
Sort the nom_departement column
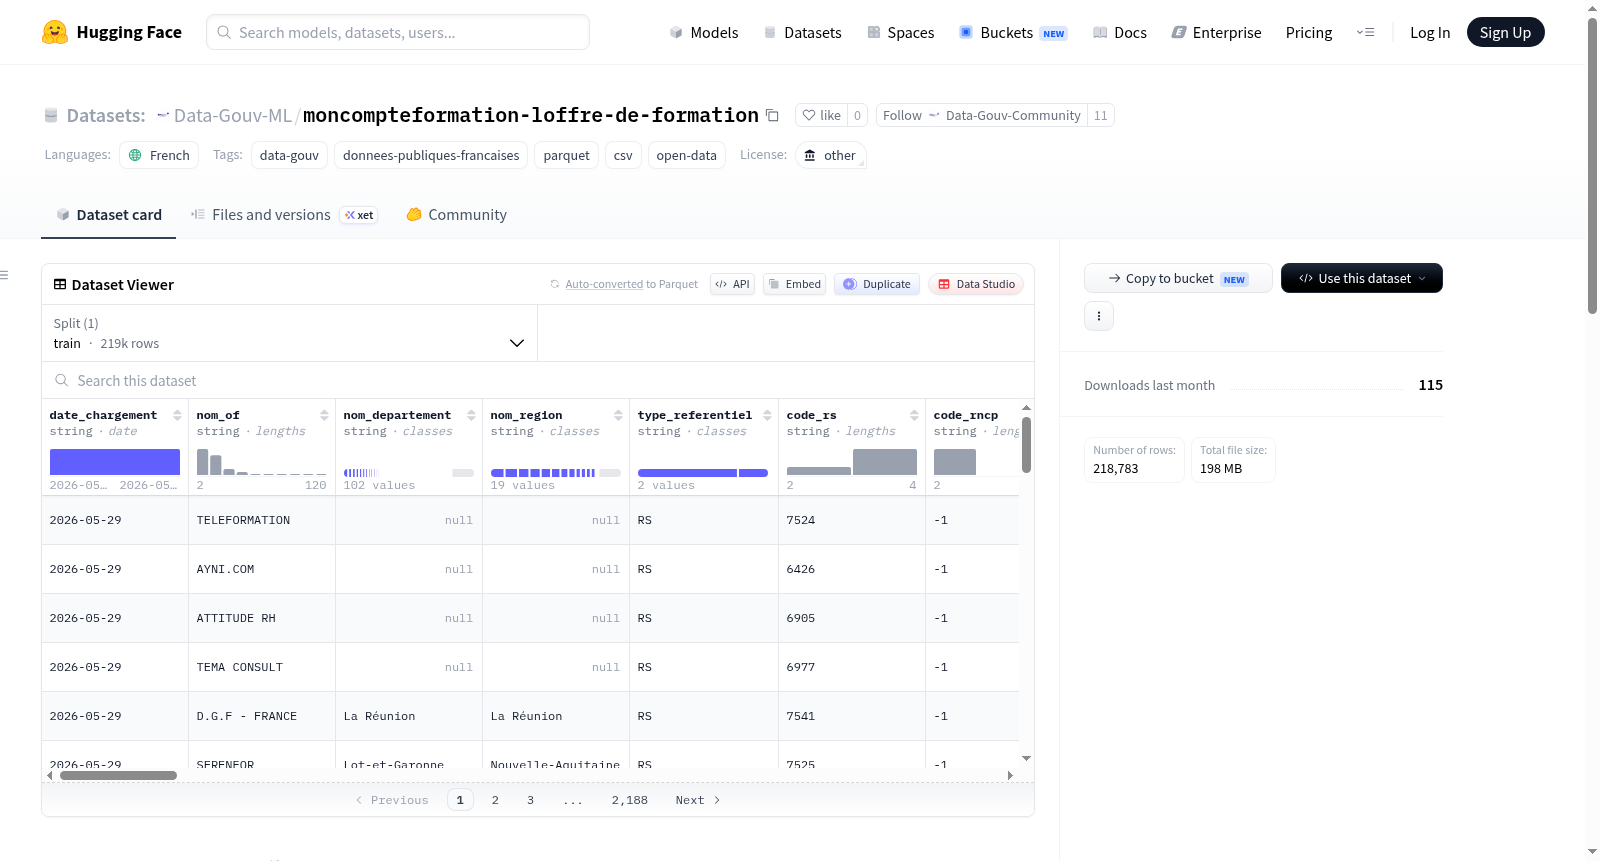click(x=471, y=415)
